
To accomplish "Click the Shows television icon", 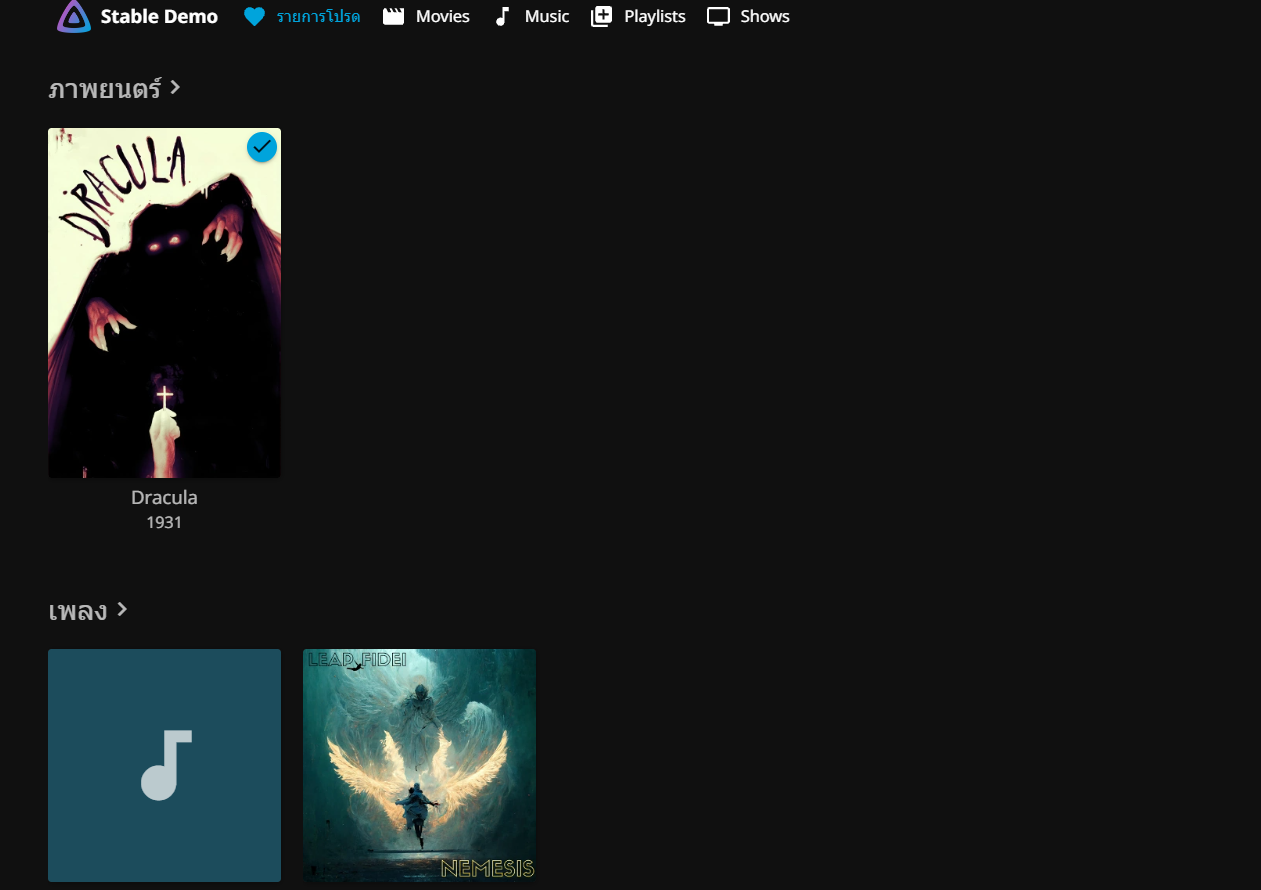I will pyautogui.click(x=718, y=17).
